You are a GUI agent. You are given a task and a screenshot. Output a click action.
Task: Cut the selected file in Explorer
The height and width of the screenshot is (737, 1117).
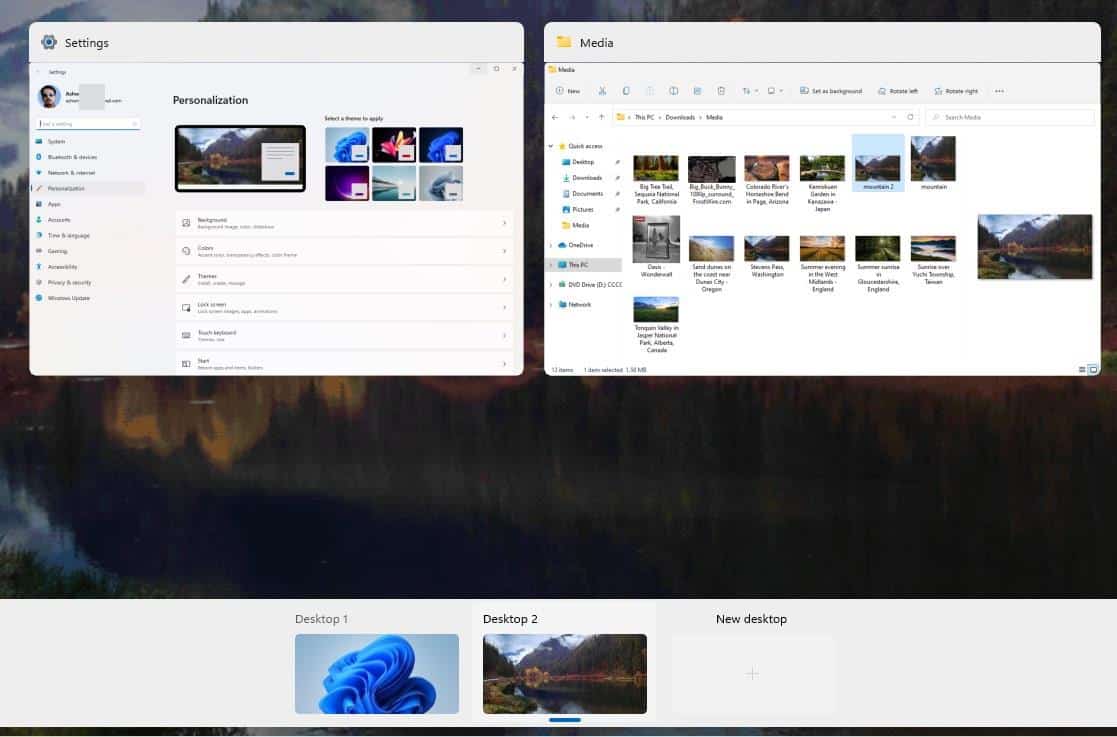point(601,90)
